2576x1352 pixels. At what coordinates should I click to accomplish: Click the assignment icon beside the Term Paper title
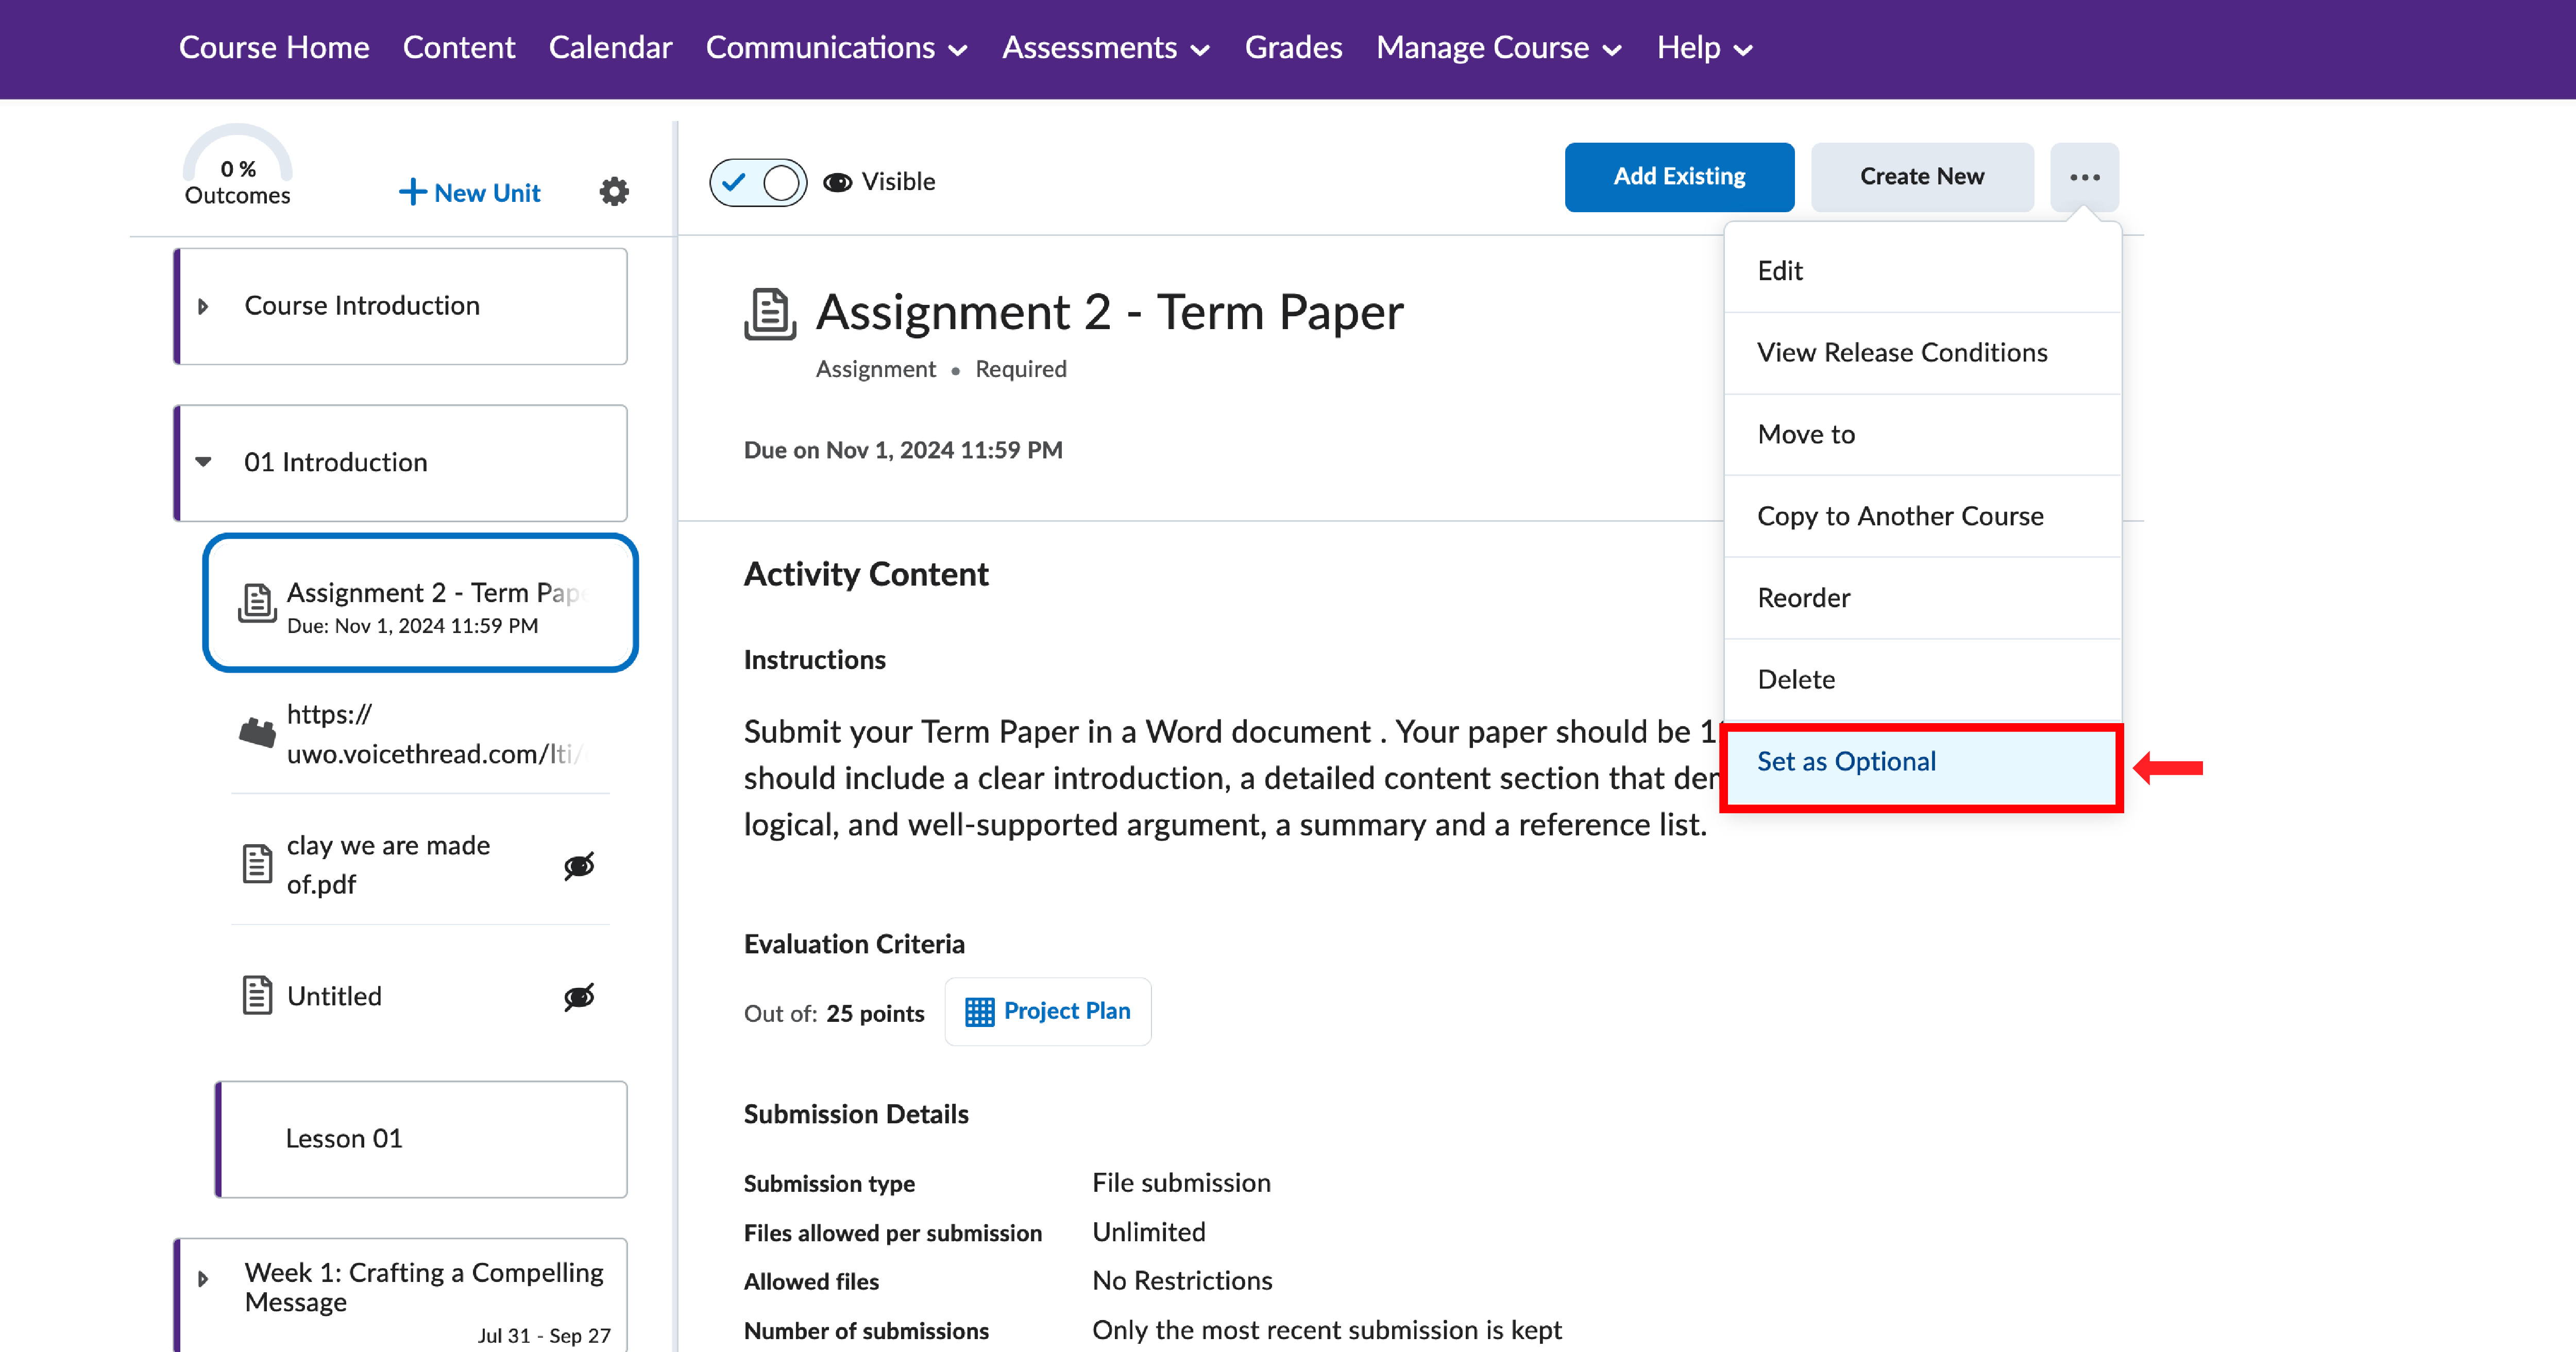pyautogui.click(x=769, y=314)
